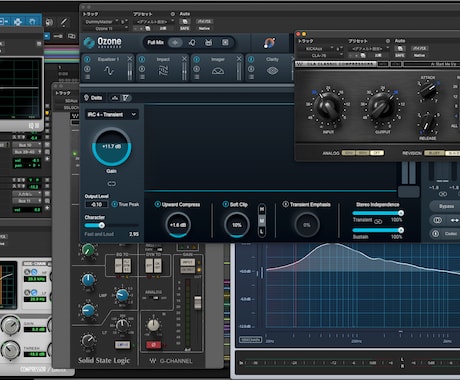Open the CLA-76 window preset dropdown
Screen dimensions: 460x380
(x=369, y=49)
